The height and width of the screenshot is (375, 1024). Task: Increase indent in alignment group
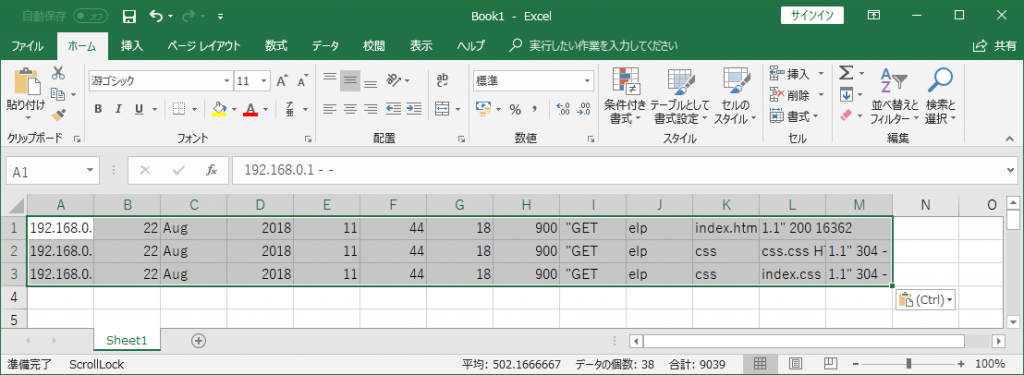click(x=413, y=108)
